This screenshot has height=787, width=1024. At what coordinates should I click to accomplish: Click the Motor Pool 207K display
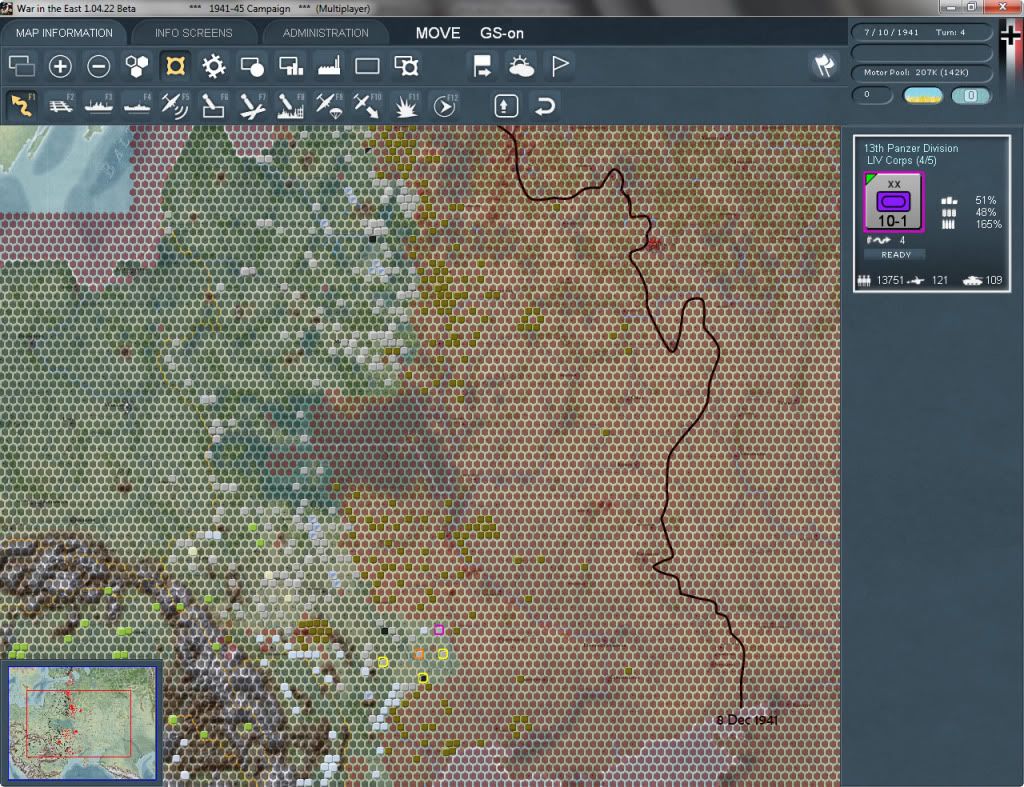tap(921, 72)
